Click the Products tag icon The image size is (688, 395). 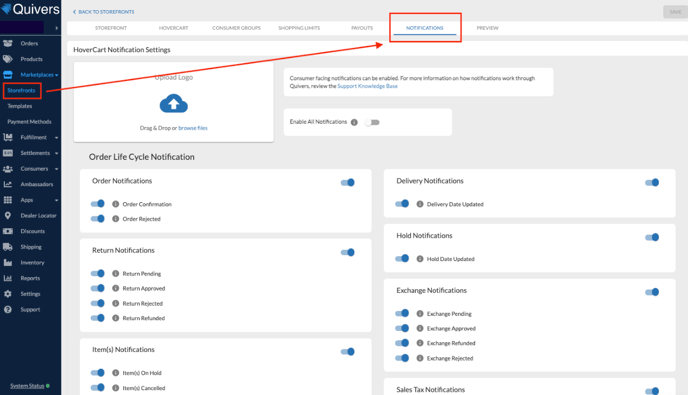tap(8, 59)
